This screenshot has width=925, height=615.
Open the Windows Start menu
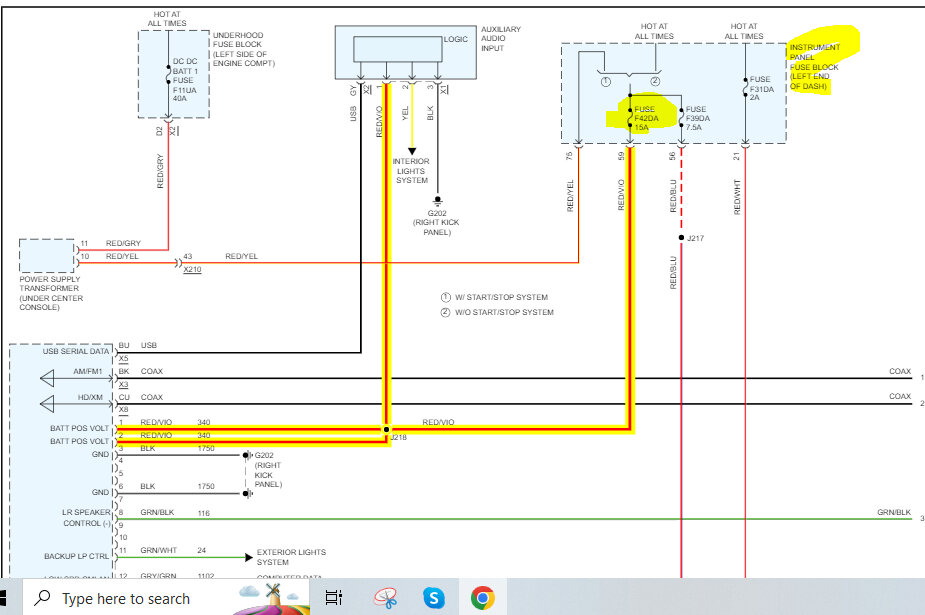5,598
